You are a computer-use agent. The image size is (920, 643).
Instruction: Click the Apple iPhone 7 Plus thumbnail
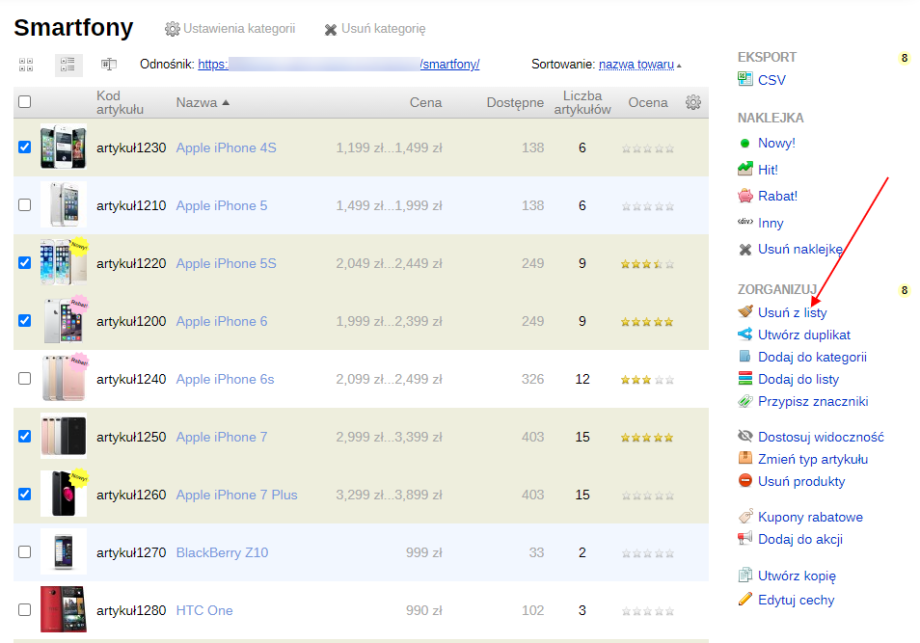63,493
